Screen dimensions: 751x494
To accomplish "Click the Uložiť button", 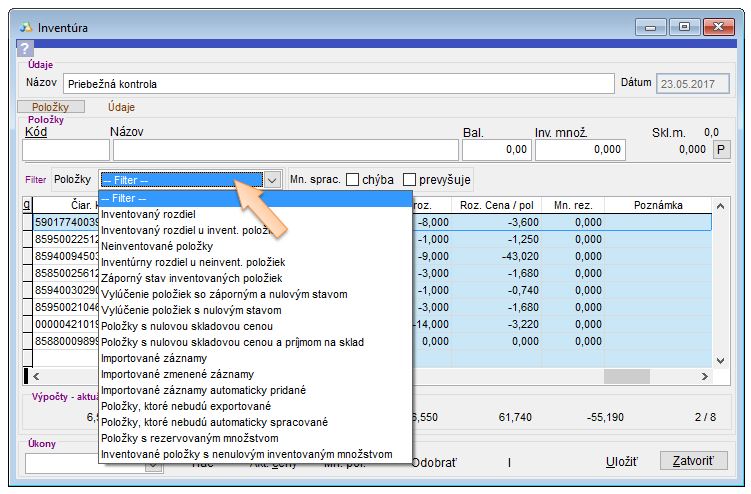I will [621, 462].
